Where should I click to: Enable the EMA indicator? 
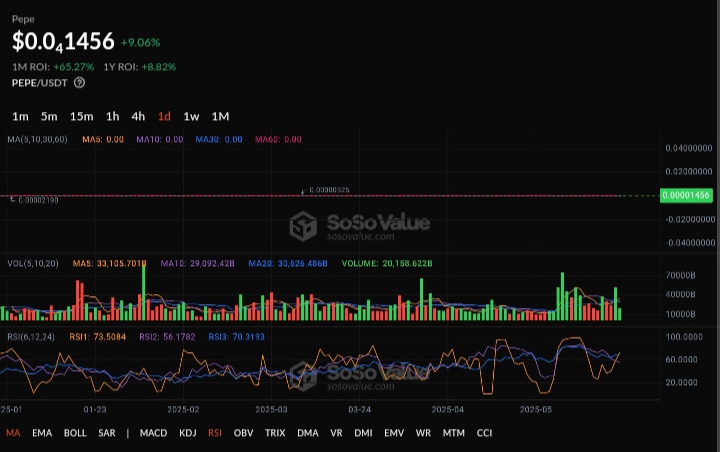click(42, 433)
